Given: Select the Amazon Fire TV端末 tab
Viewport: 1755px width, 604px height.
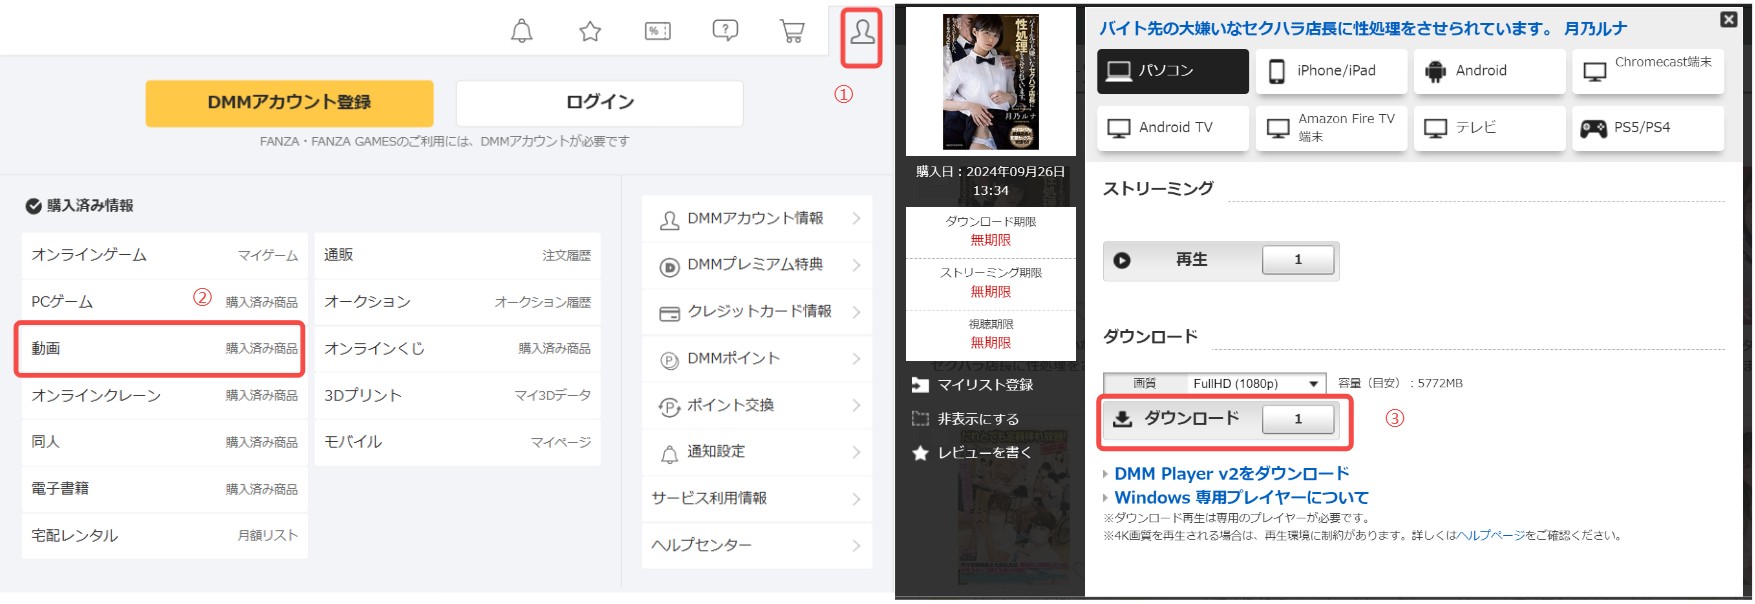Looking at the screenshot, I should click(x=1331, y=128).
